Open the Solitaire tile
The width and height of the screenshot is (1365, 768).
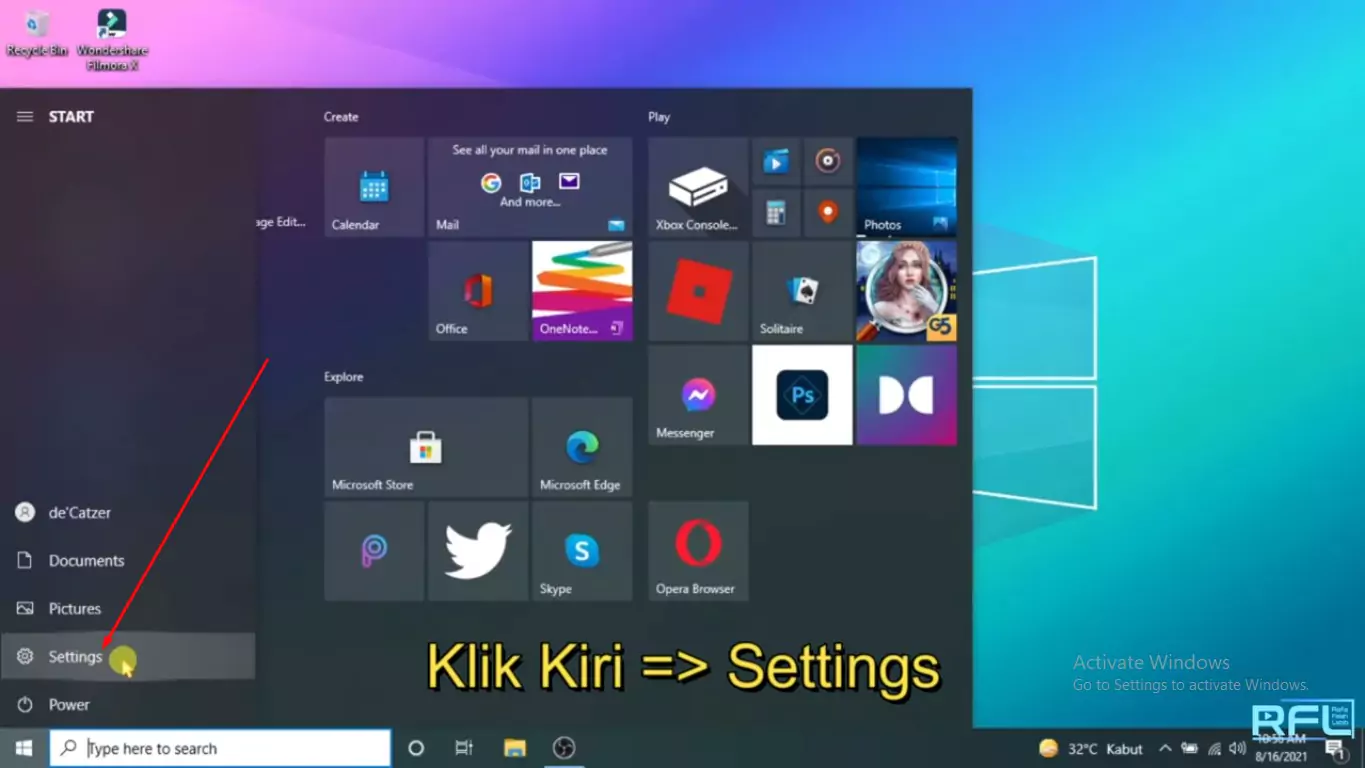pyautogui.click(x=802, y=291)
